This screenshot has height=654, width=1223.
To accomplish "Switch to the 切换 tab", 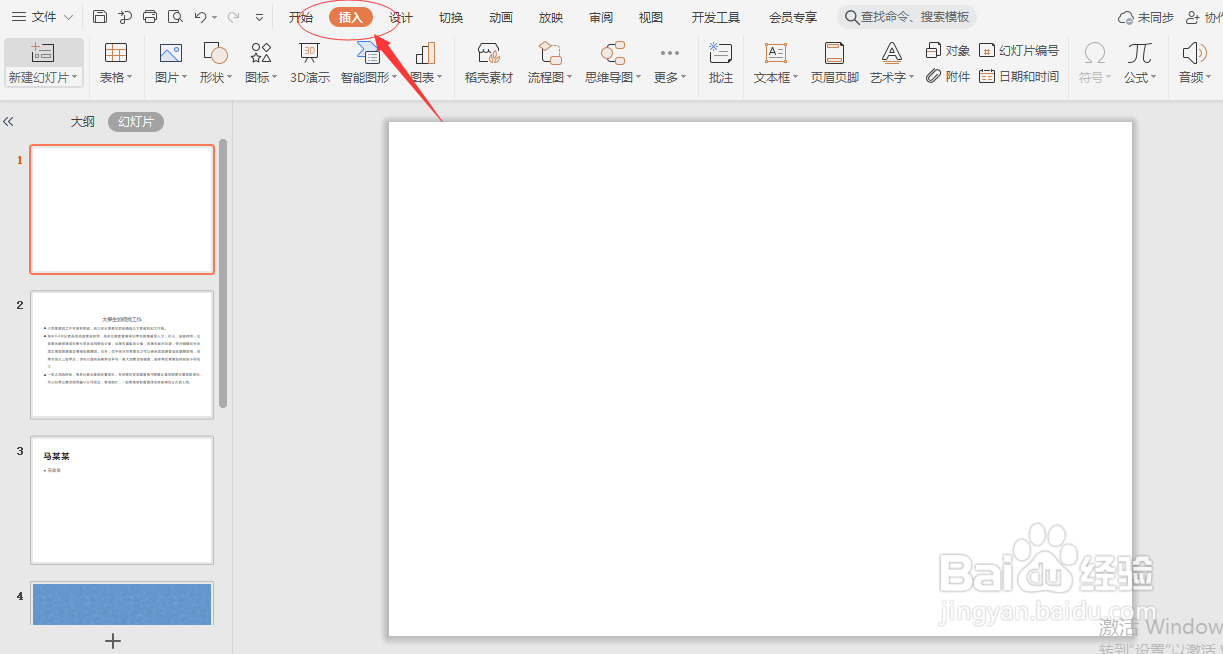I will point(451,17).
